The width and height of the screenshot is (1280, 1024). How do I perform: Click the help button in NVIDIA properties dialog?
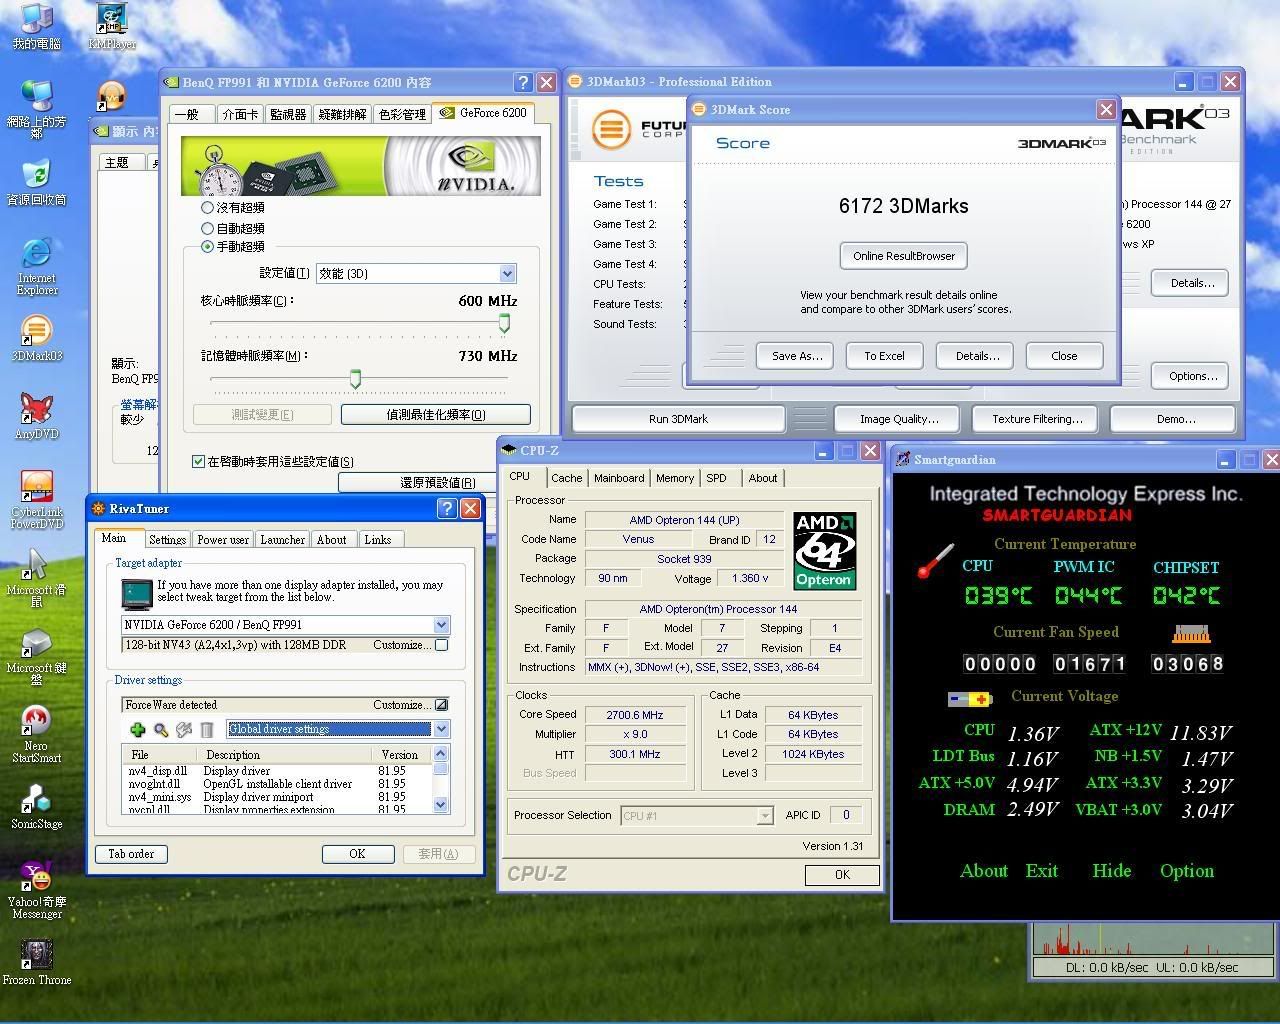[523, 82]
